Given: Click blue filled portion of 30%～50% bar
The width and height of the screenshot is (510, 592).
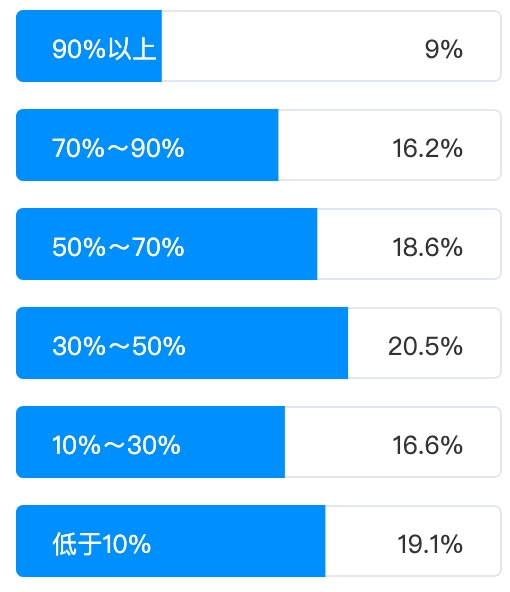Looking at the screenshot, I should click(x=182, y=343).
